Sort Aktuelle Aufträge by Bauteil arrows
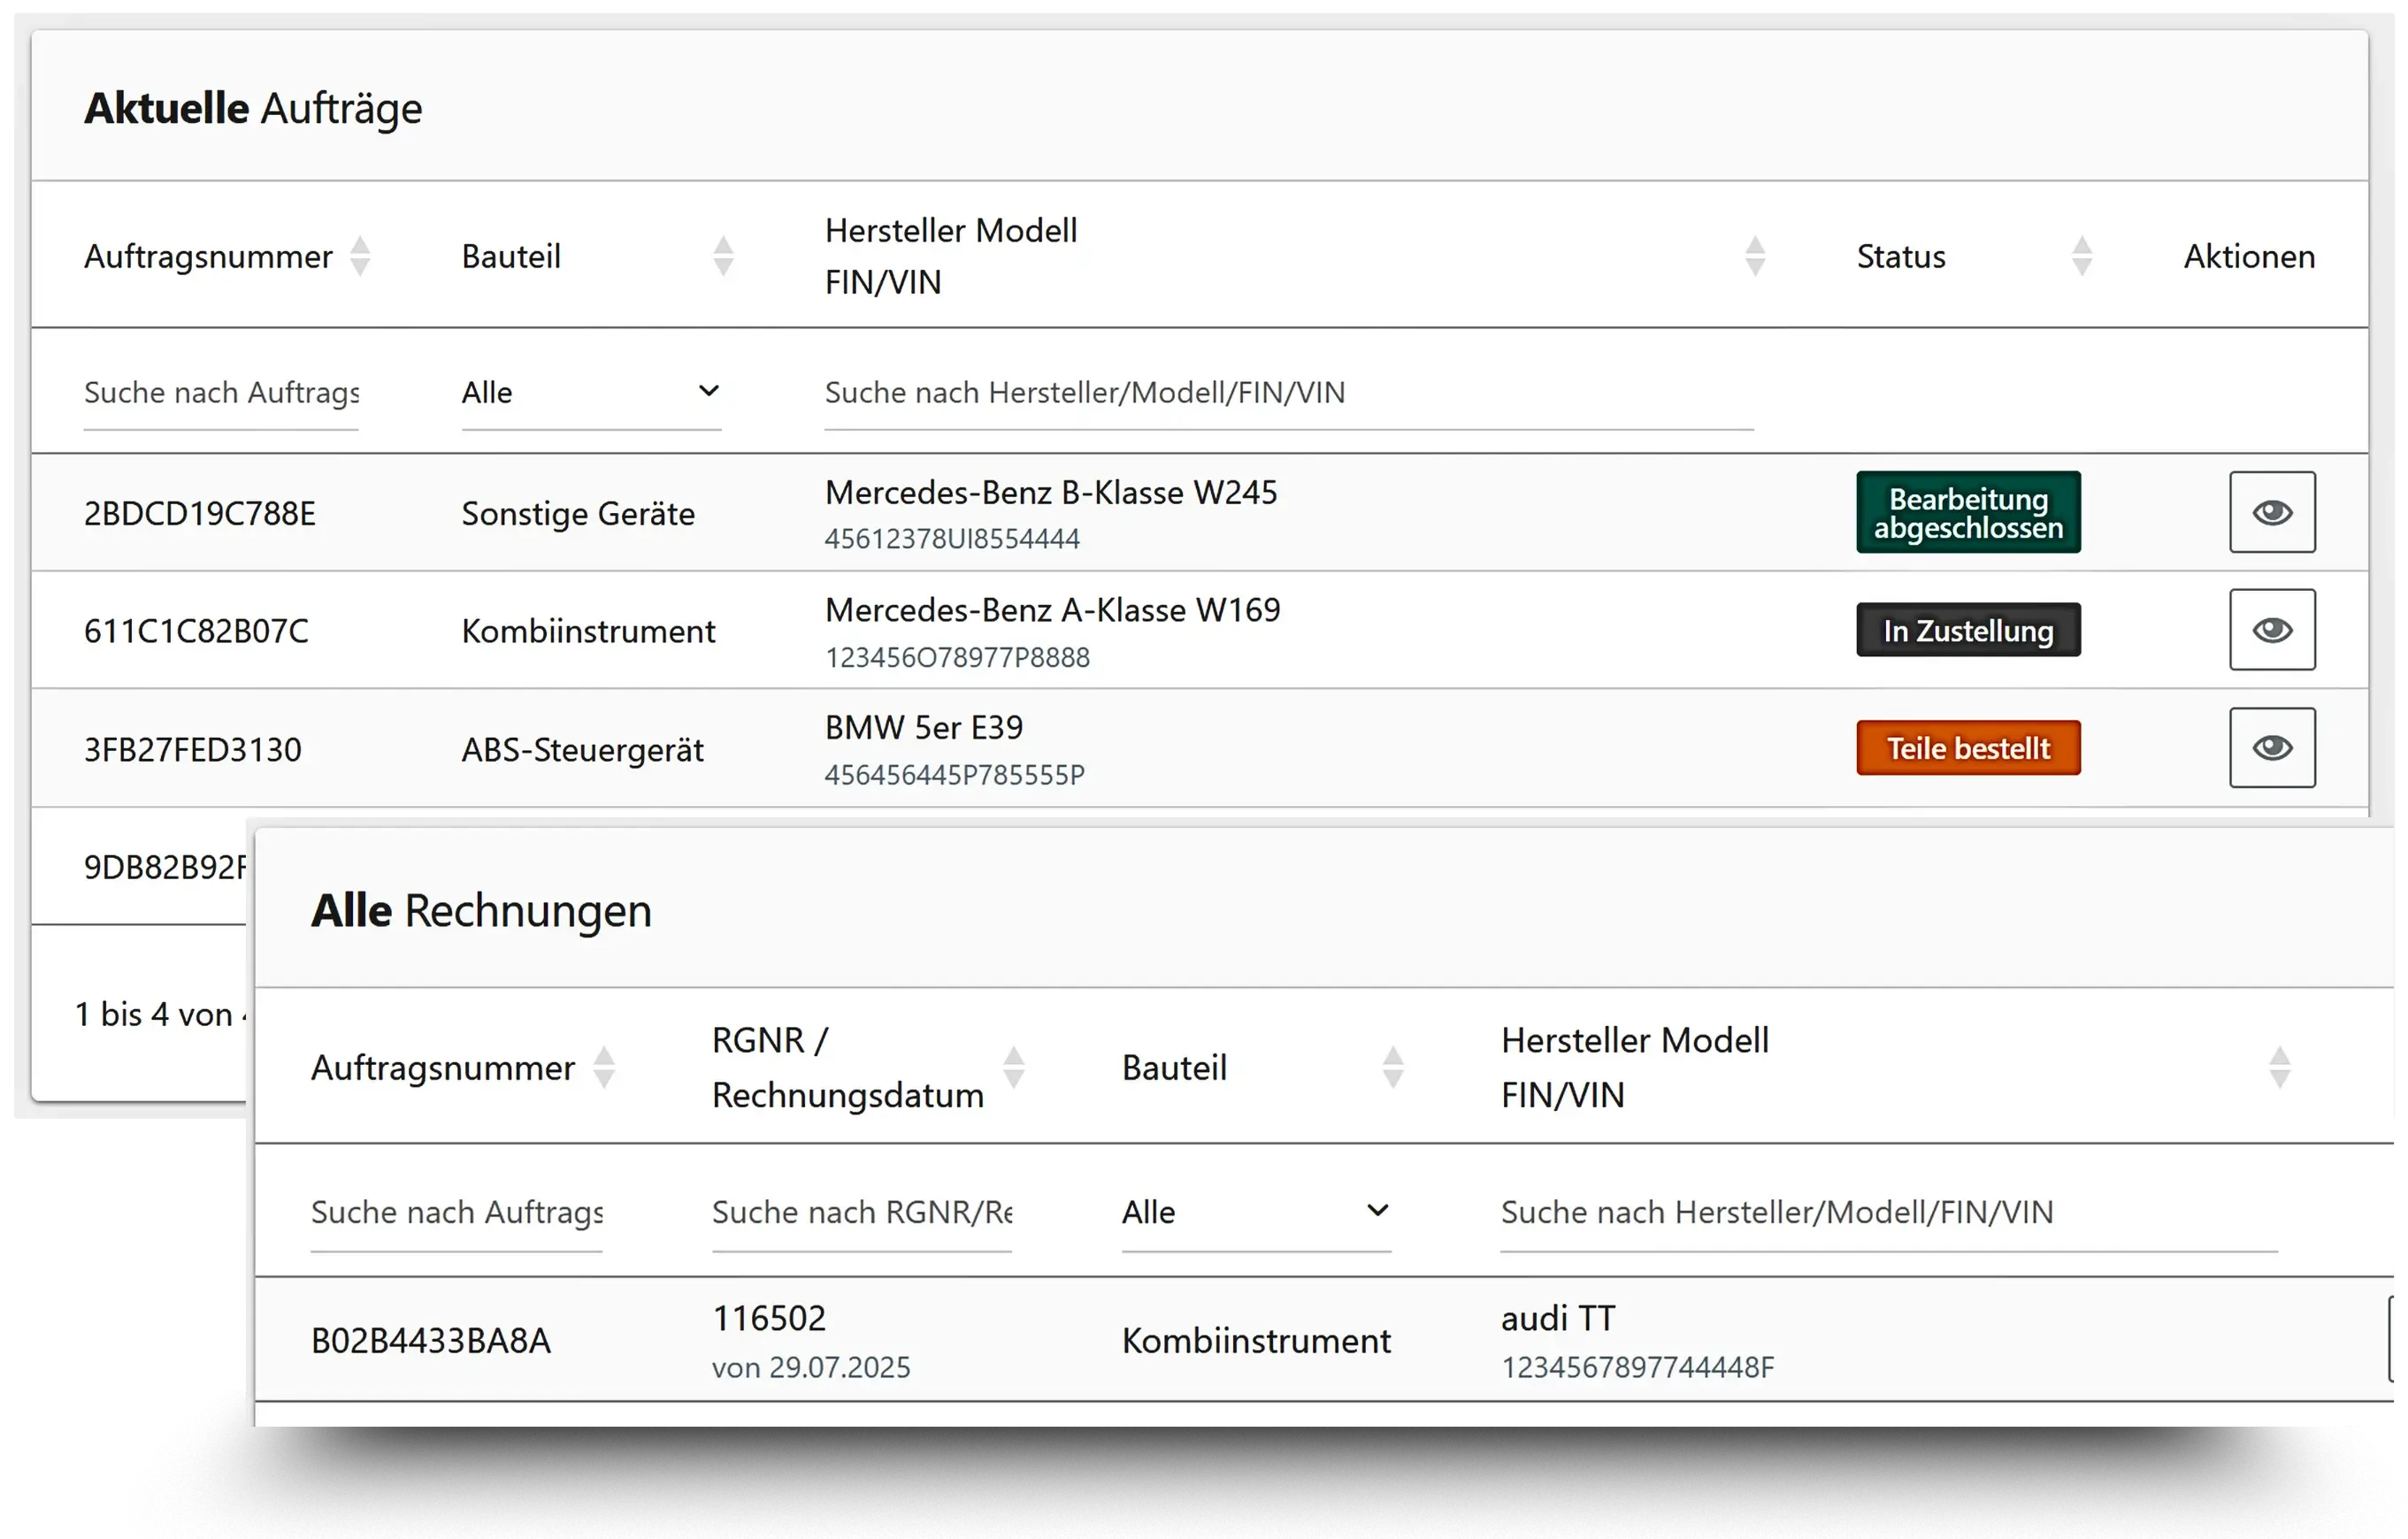Image resolution: width=2408 pixels, height=1539 pixels. 723,256
